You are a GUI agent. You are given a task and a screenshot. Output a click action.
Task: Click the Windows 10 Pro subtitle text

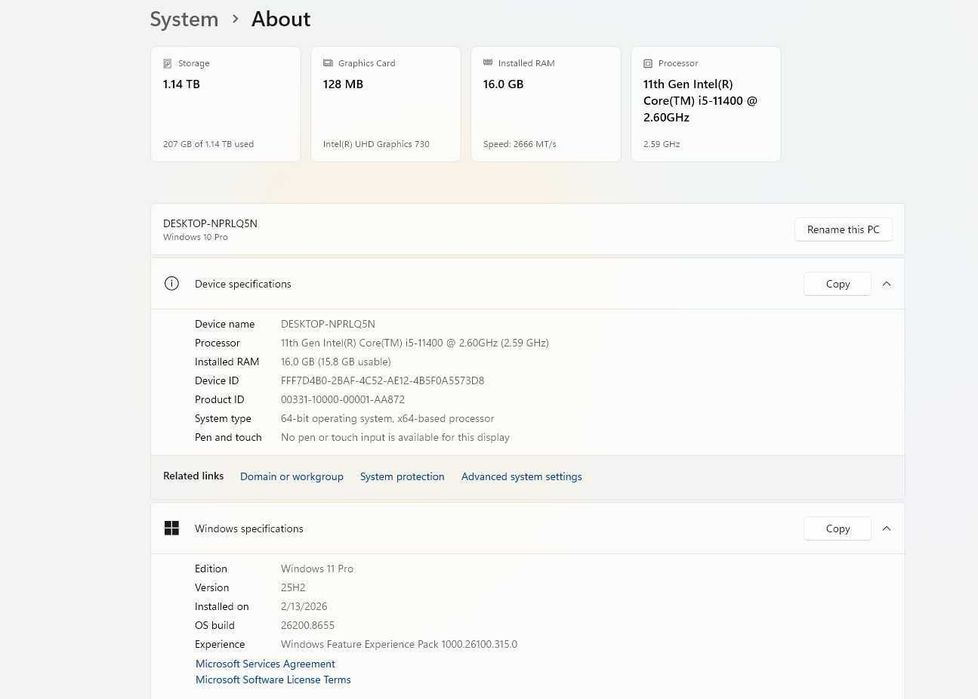[x=195, y=237]
